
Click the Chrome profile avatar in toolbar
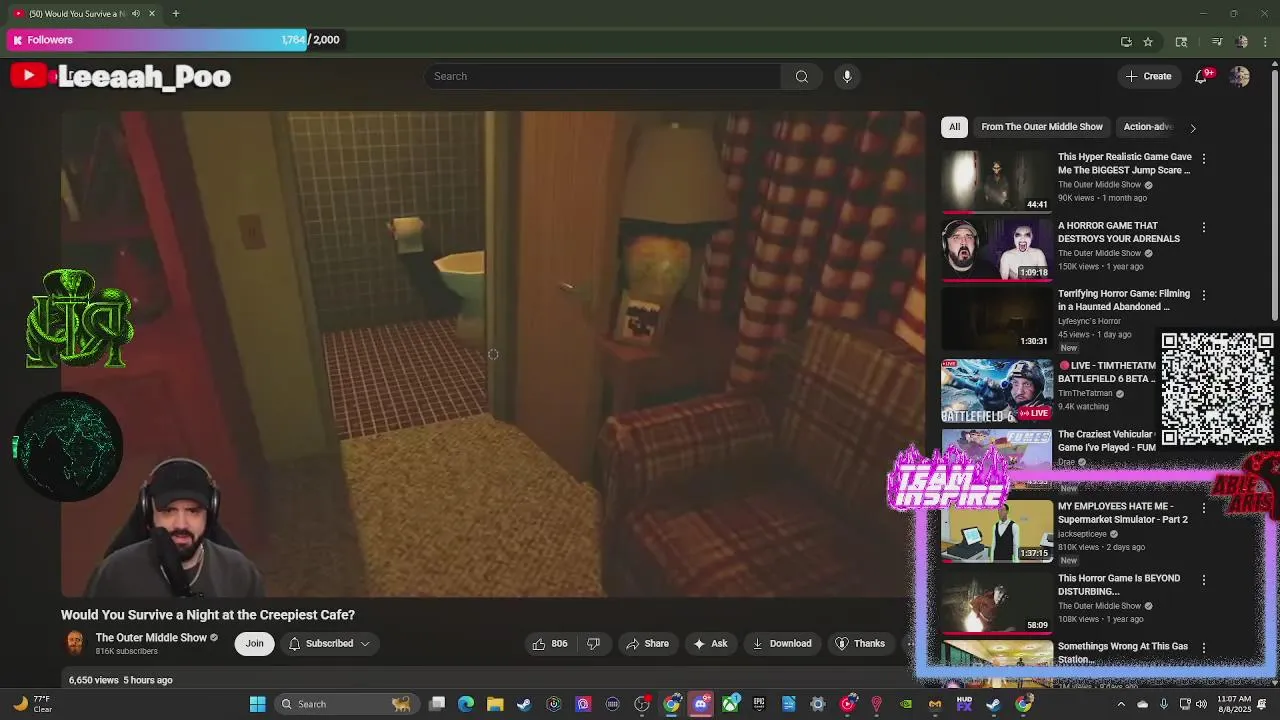pos(1242,41)
